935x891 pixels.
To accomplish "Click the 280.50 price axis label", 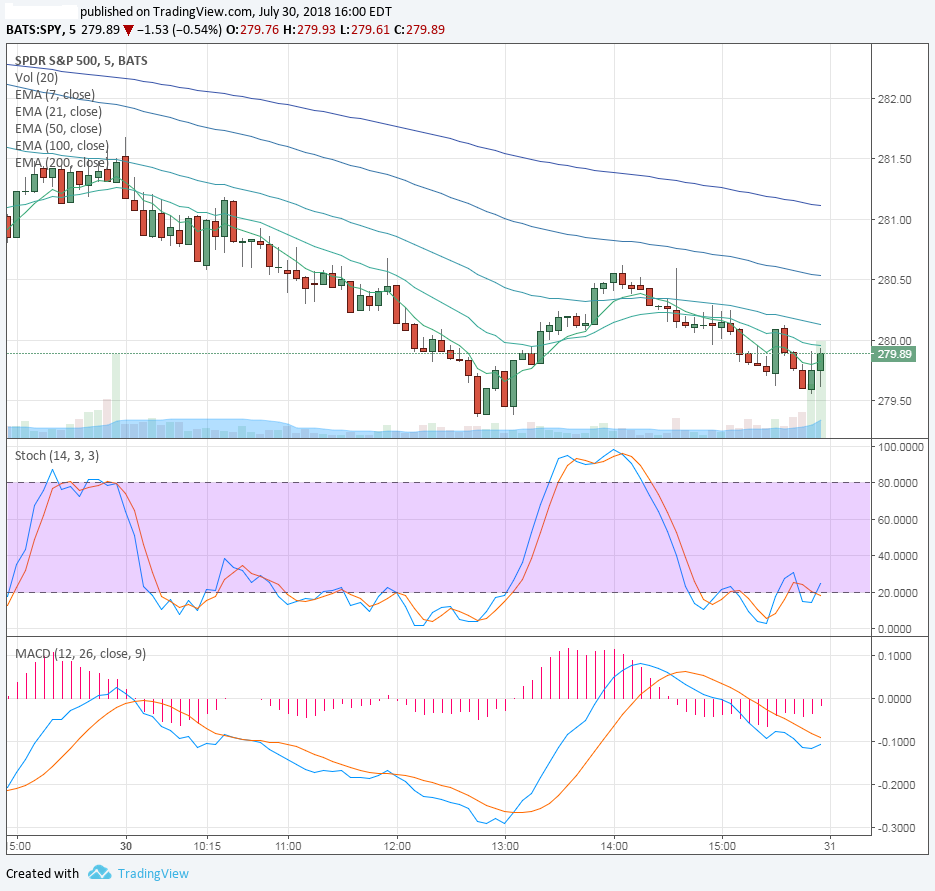I will (x=894, y=280).
